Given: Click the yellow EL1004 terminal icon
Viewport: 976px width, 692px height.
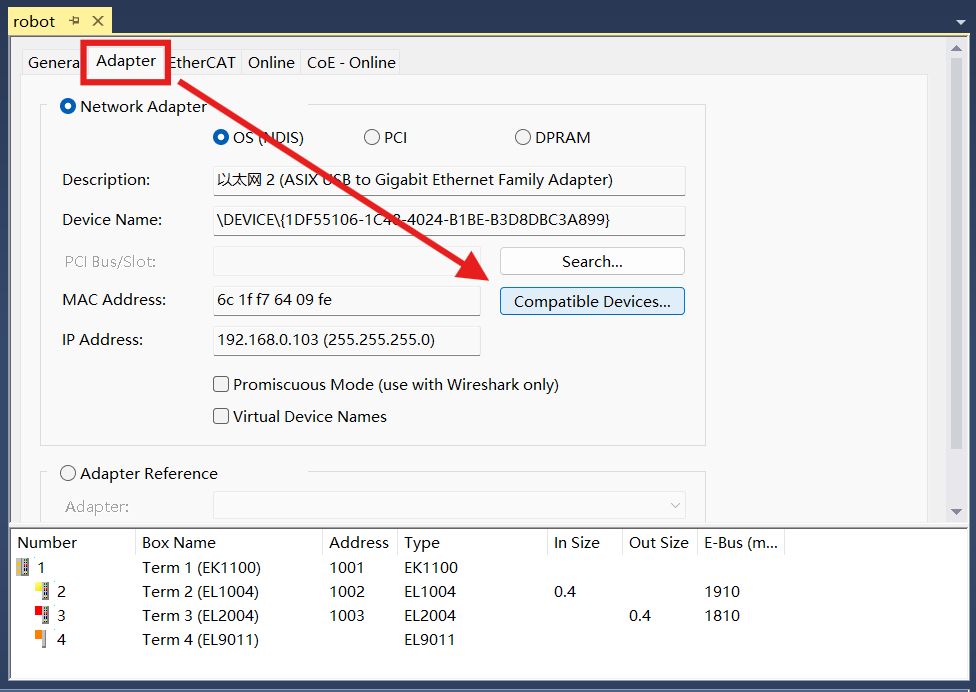Looking at the screenshot, I should click(x=42, y=592).
